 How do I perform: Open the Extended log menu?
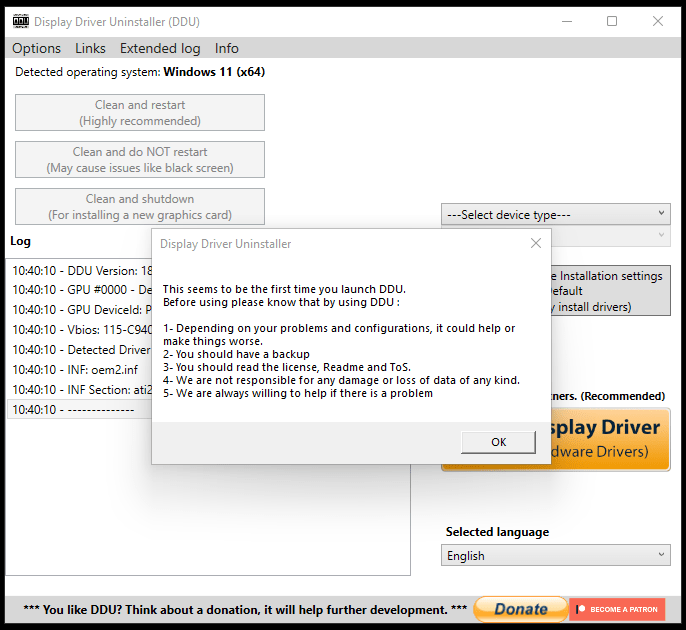(160, 48)
